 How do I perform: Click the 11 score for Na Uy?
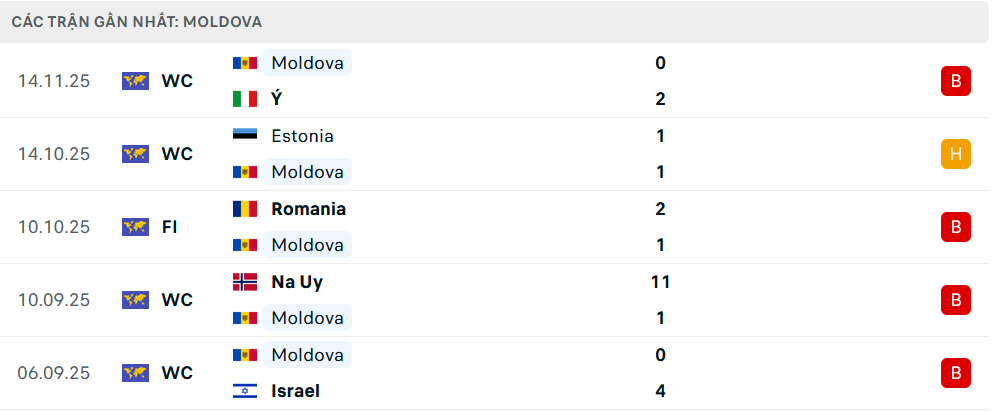point(660,282)
